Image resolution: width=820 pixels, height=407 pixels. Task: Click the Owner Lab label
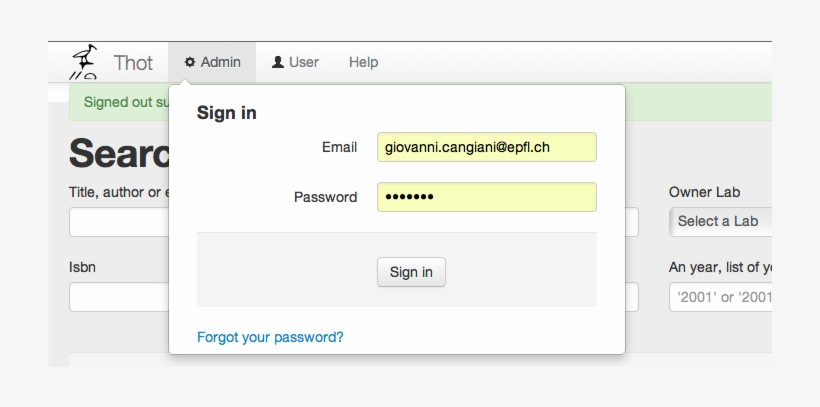(704, 192)
